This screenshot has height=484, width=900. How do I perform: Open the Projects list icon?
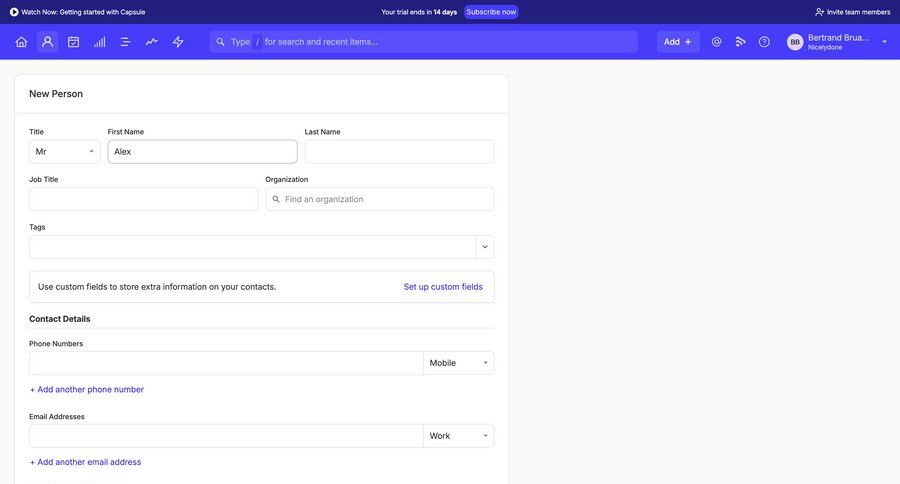point(126,42)
